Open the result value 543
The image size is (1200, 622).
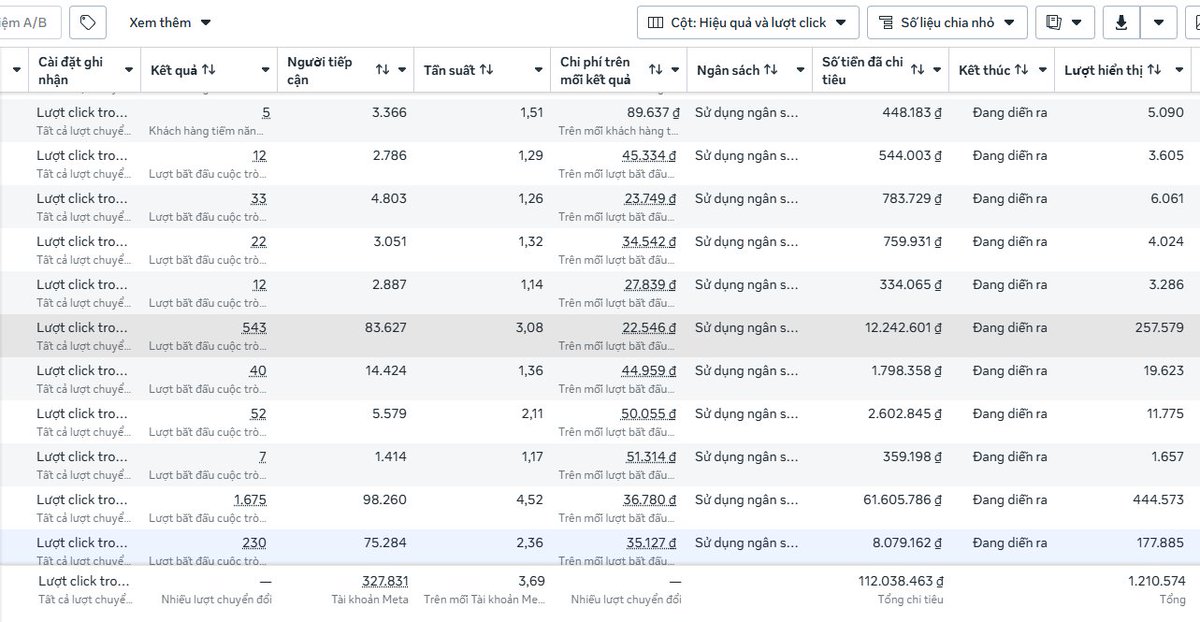254,328
